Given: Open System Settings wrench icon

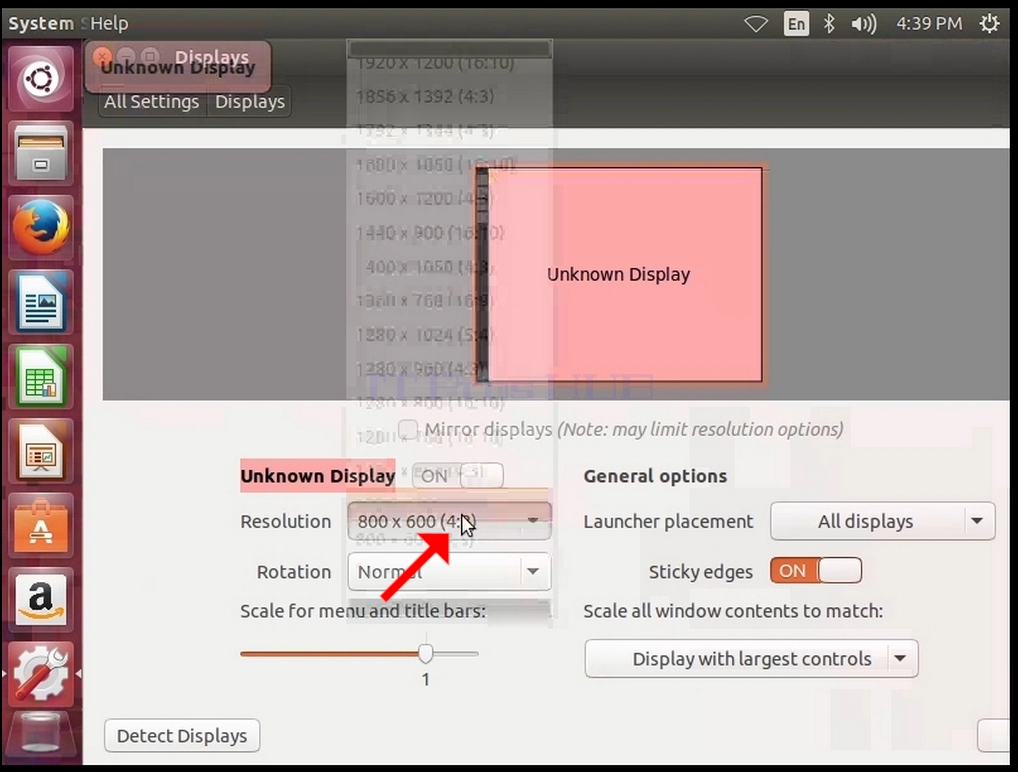Looking at the screenshot, I should pos(41,674).
